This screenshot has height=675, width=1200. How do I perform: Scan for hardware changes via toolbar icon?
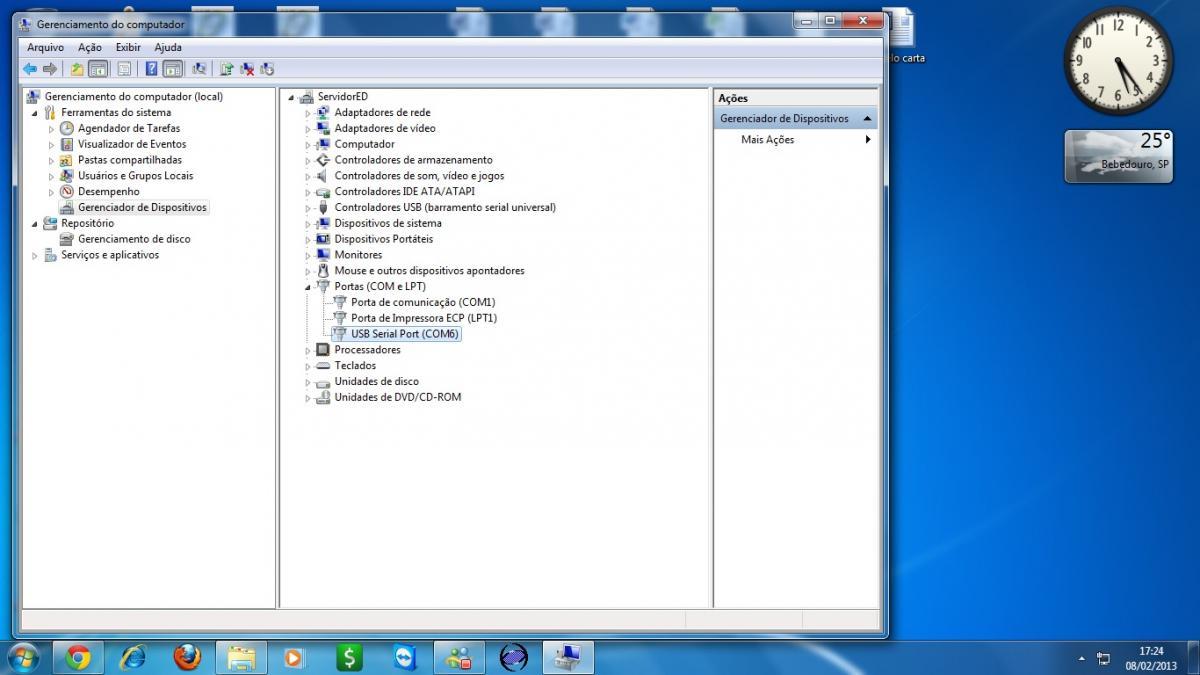click(x=199, y=69)
